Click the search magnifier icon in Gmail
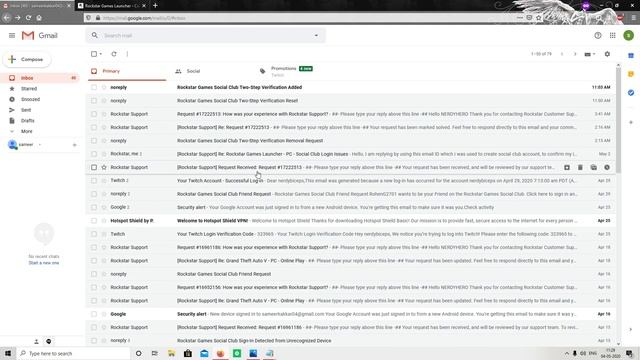 tap(95, 36)
